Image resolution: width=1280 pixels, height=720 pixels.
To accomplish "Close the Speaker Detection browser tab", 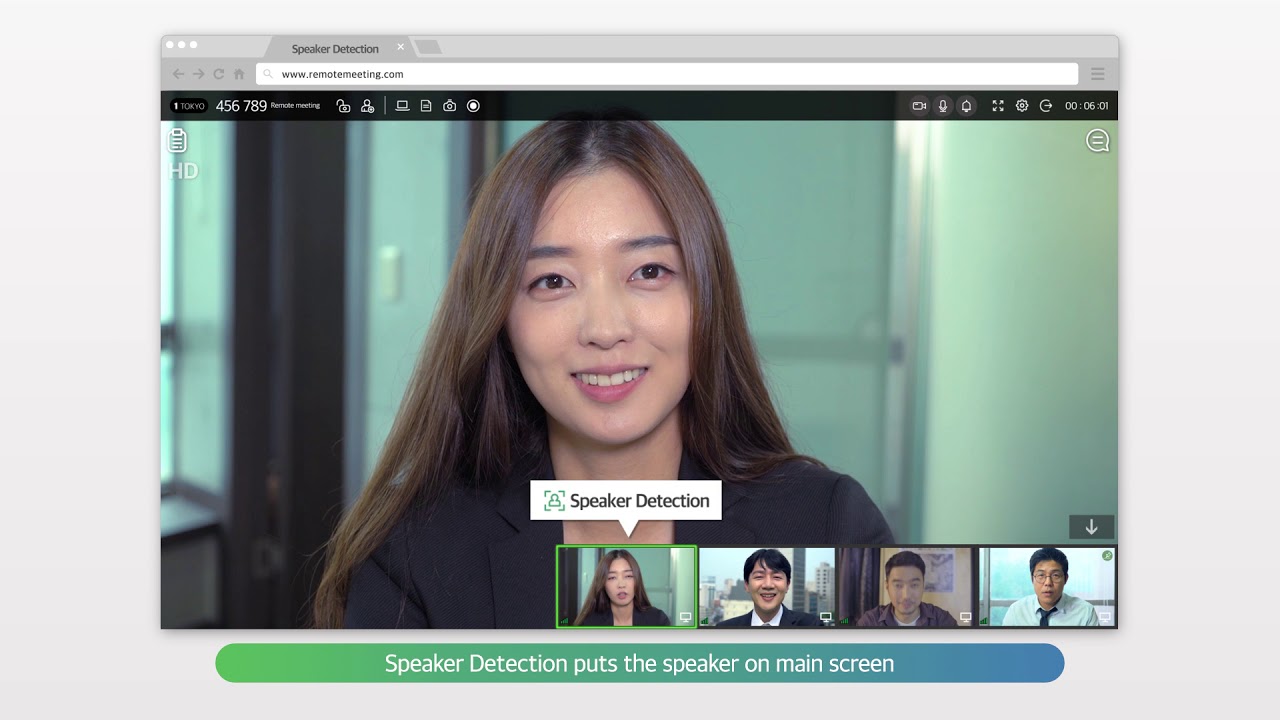I will [x=401, y=47].
